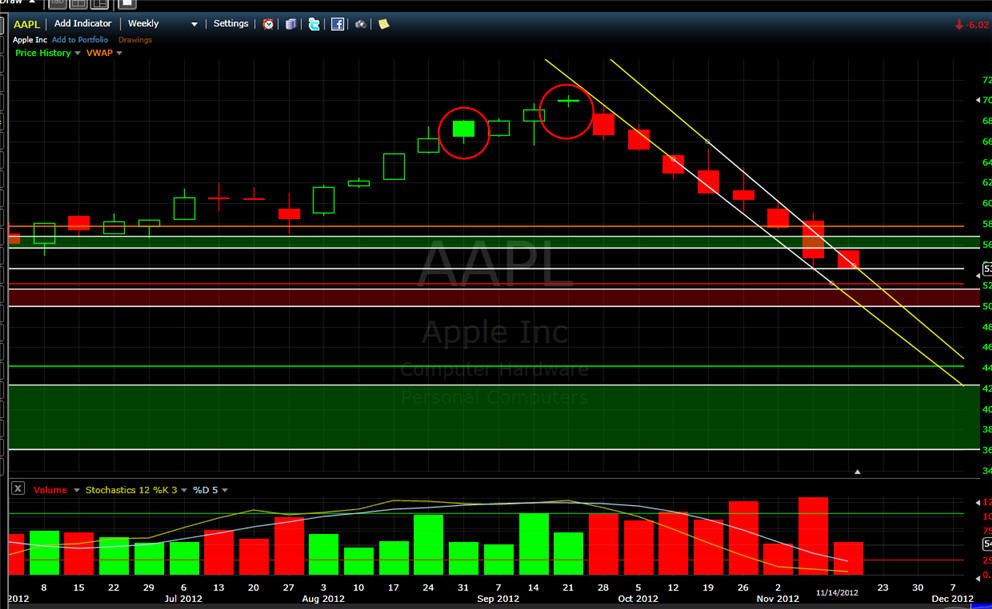This screenshot has width=992, height=609.
Task: Click the AAPL ticker symbol
Action: (x=27, y=24)
